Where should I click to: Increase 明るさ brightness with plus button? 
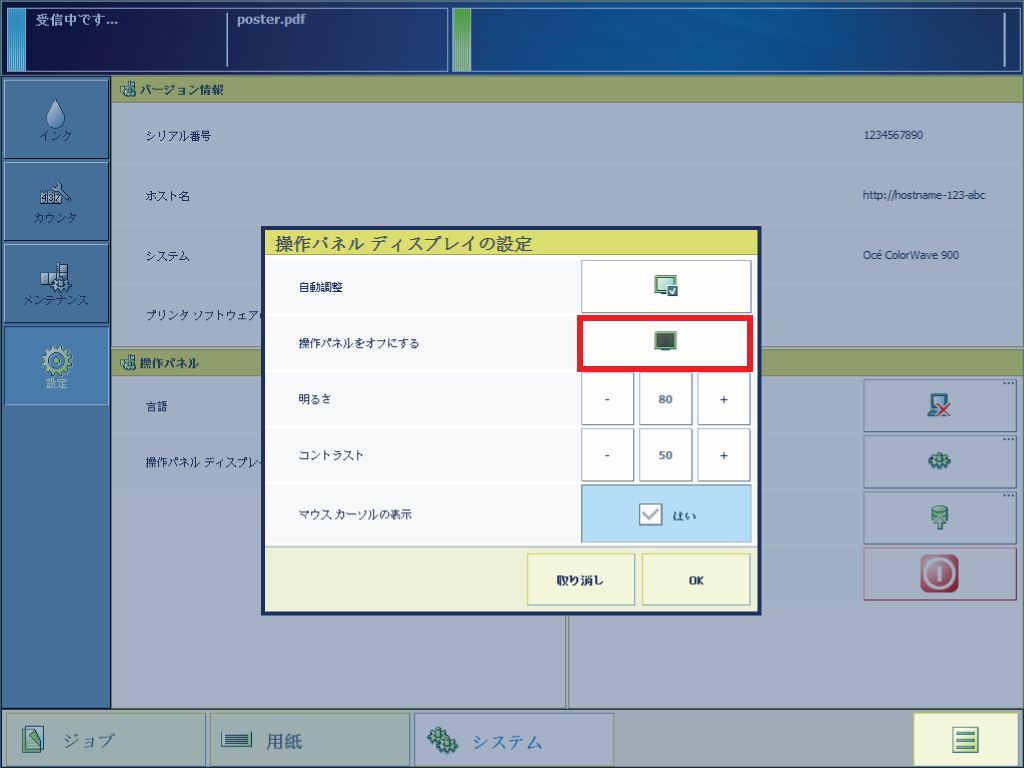(724, 399)
